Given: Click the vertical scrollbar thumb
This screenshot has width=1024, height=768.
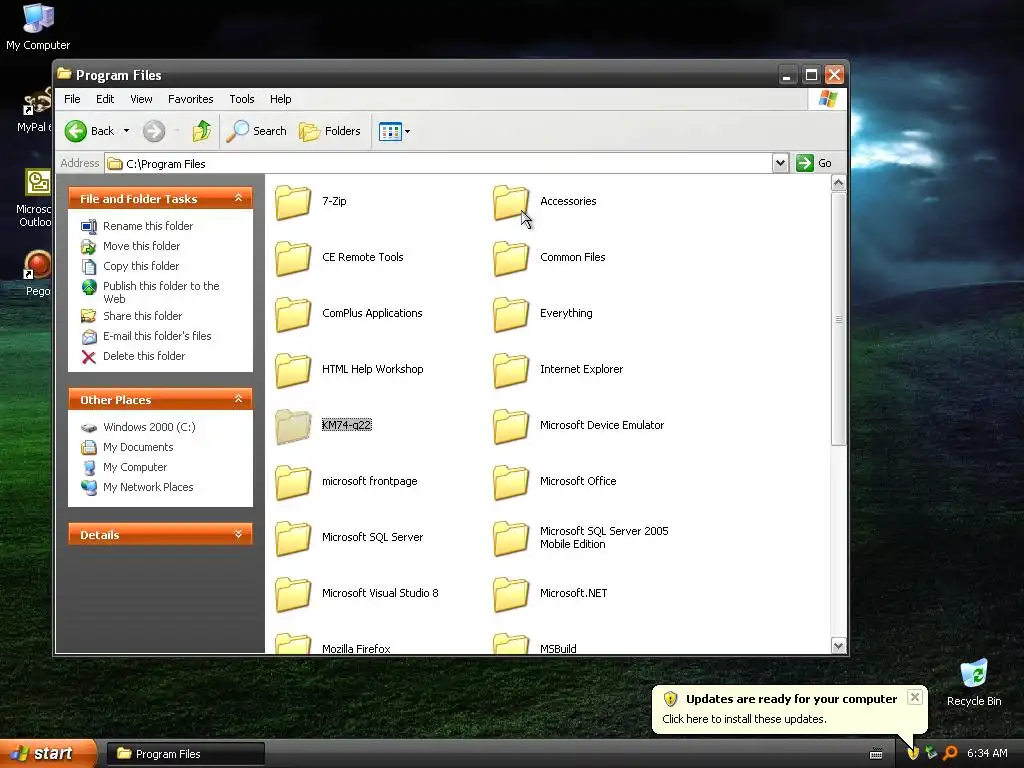Looking at the screenshot, I should pyautogui.click(x=839, y=319).
